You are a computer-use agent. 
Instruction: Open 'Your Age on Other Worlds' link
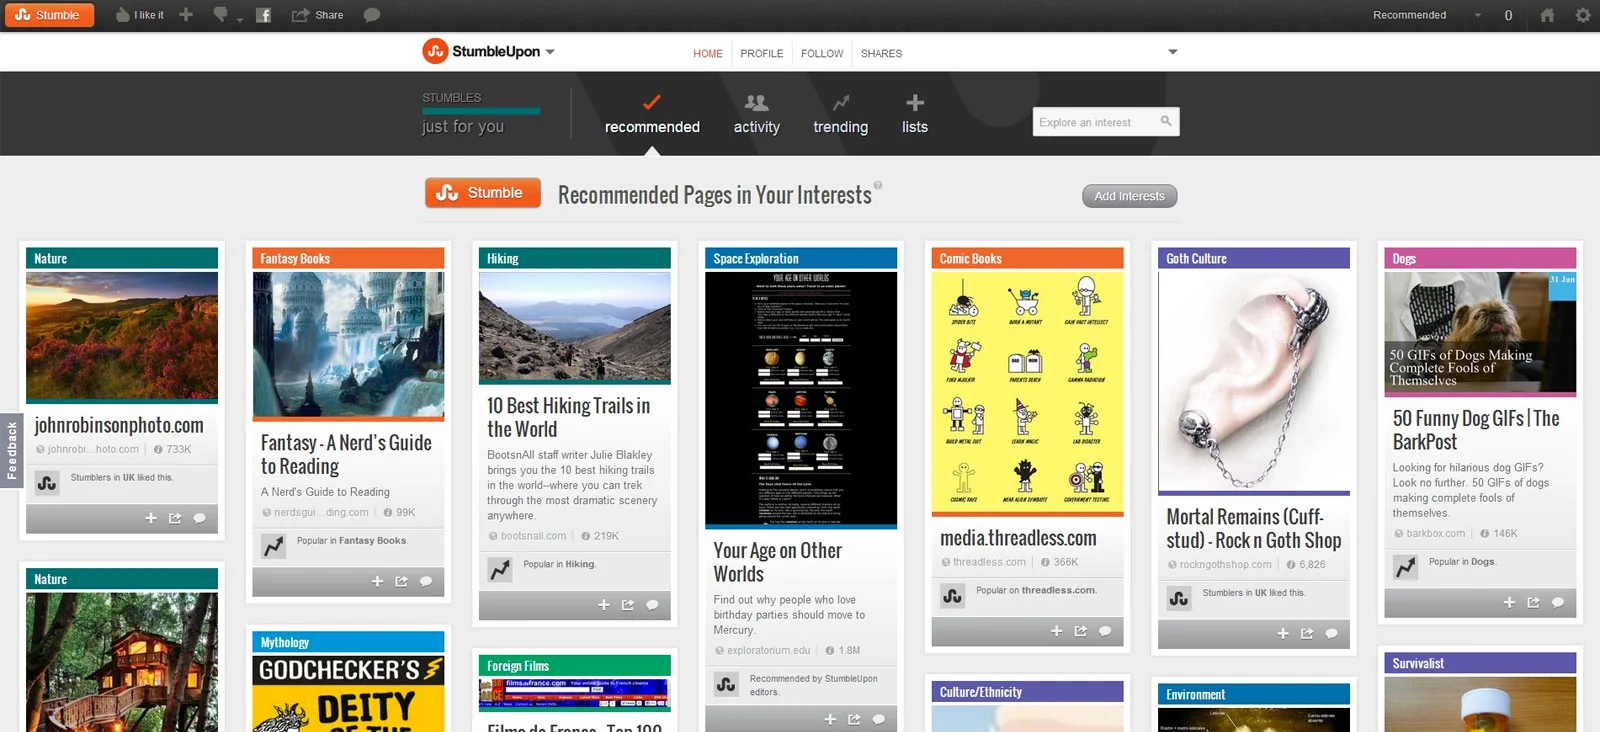777,562
